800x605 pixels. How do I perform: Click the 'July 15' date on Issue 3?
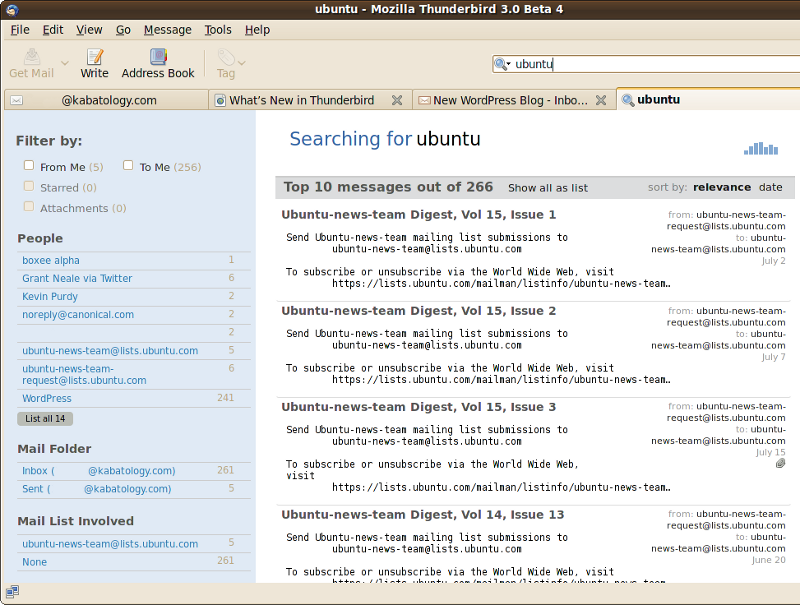[770, 452]
